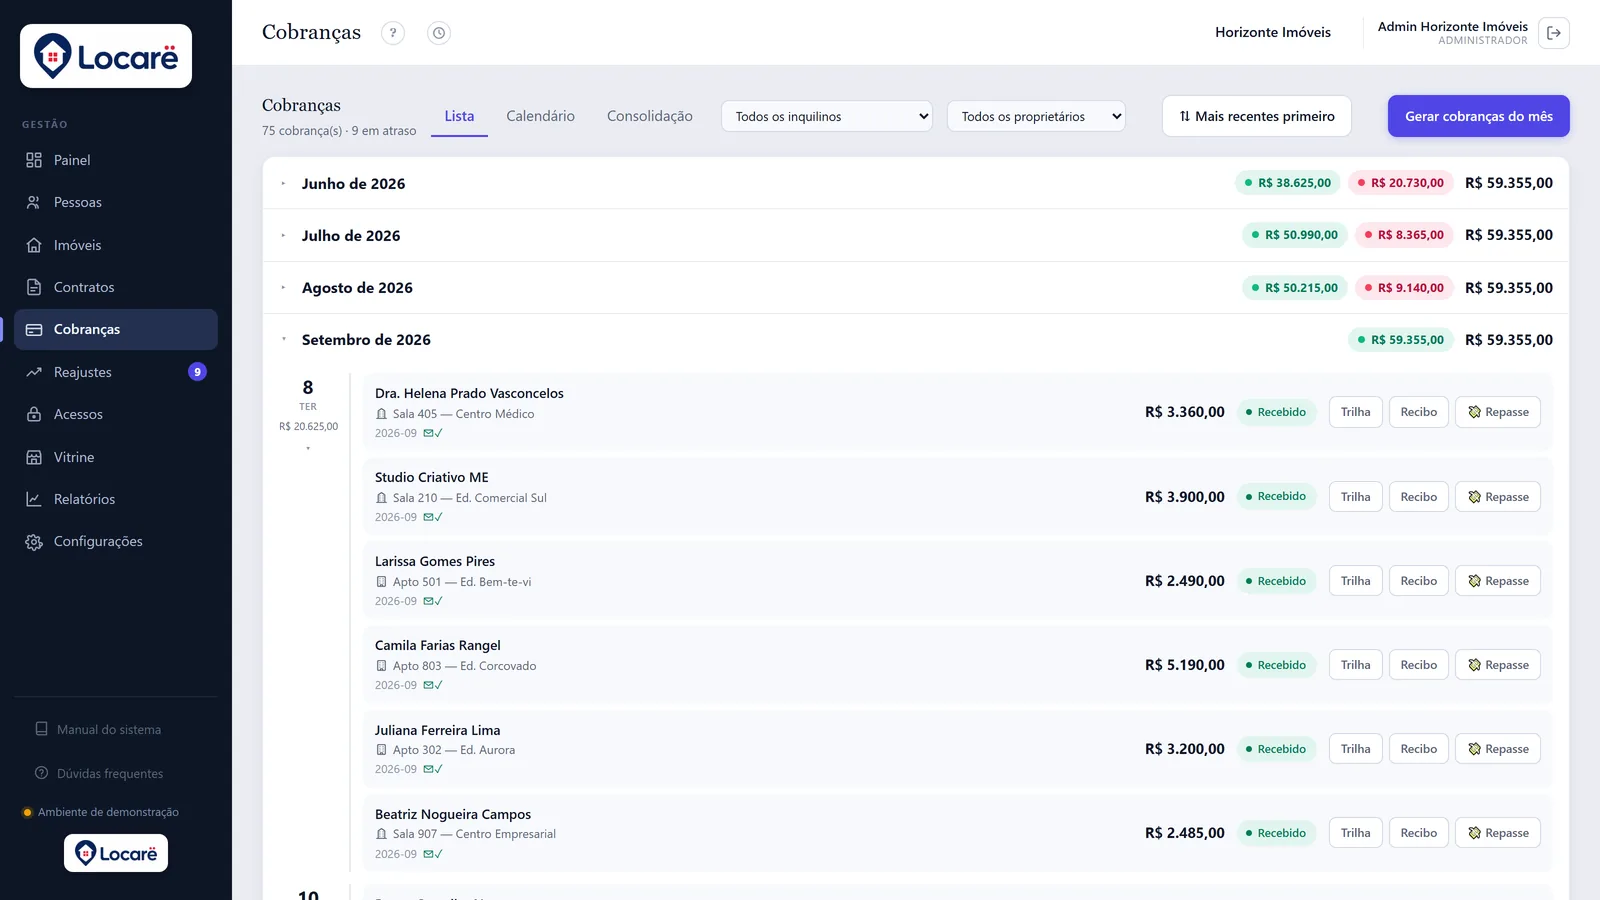This screenshot has height=900, width=1600.
Task: Click Gerar cobranças do mês button
Action: pos(1479,116)
